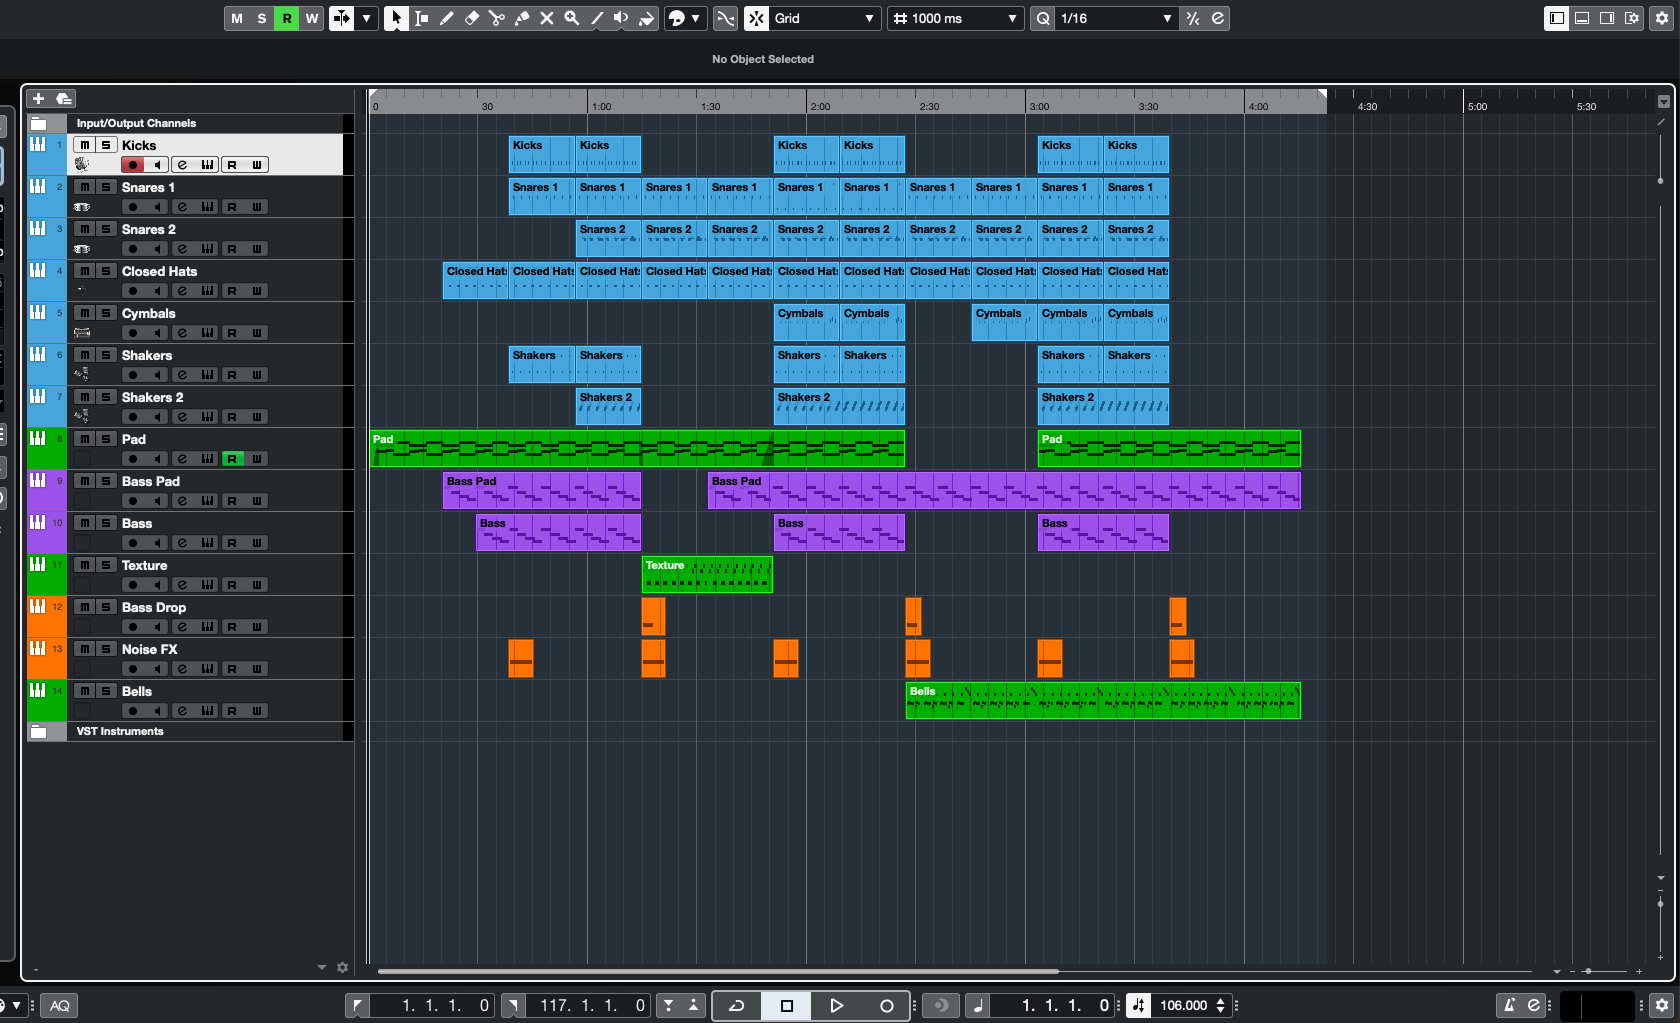Click the Go to Right Locator icon
Screen dimensions: 1680x1023
click(513, 1005)
